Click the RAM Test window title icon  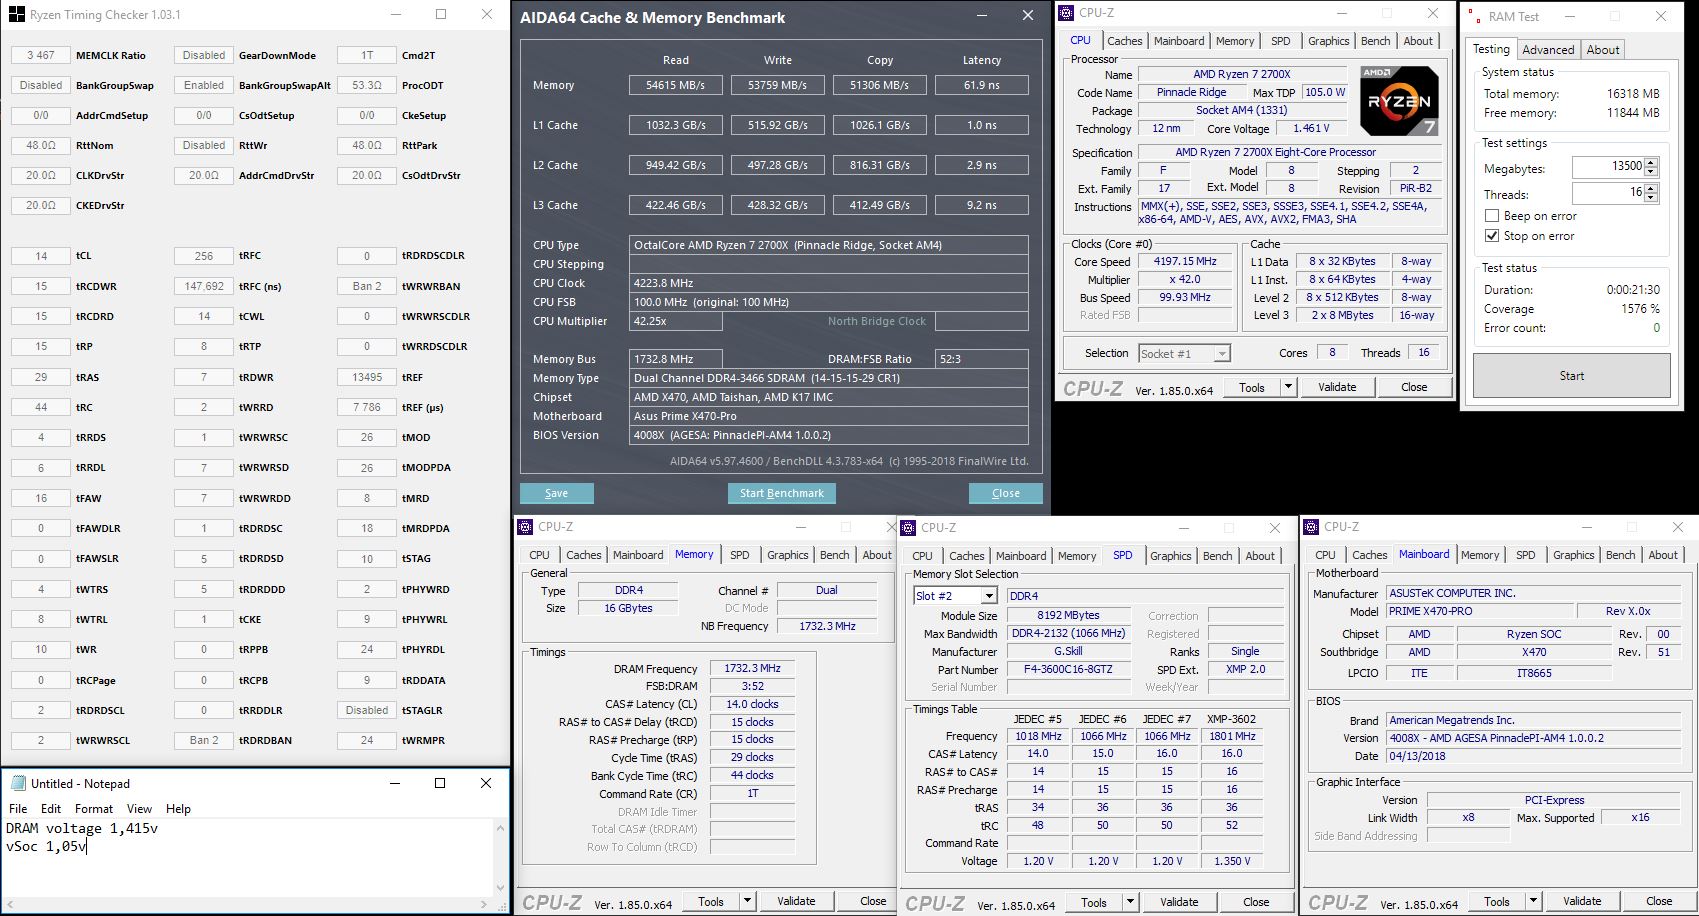click(1475, 16)
